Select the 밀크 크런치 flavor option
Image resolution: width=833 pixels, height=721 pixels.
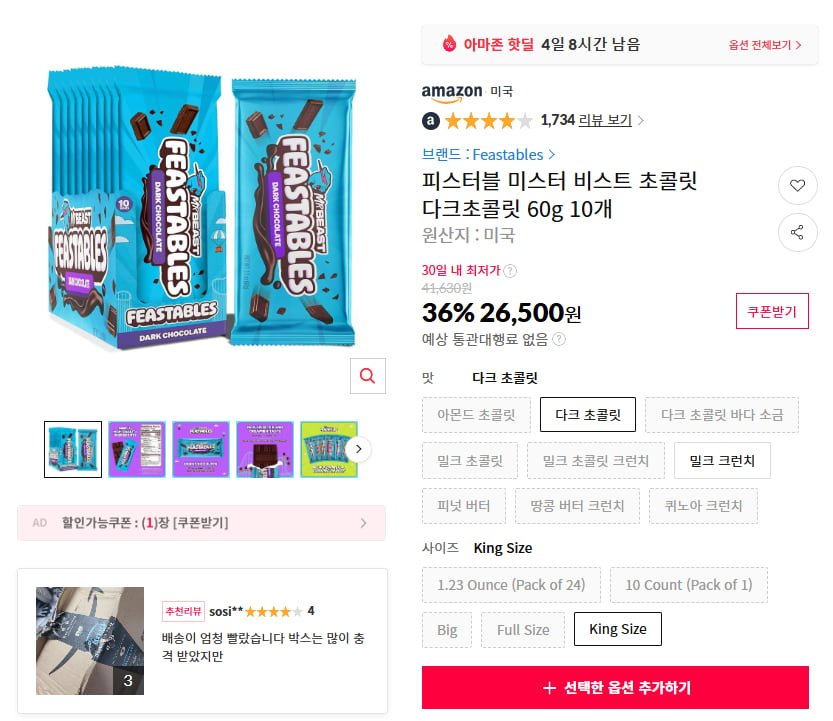(722, 461)
